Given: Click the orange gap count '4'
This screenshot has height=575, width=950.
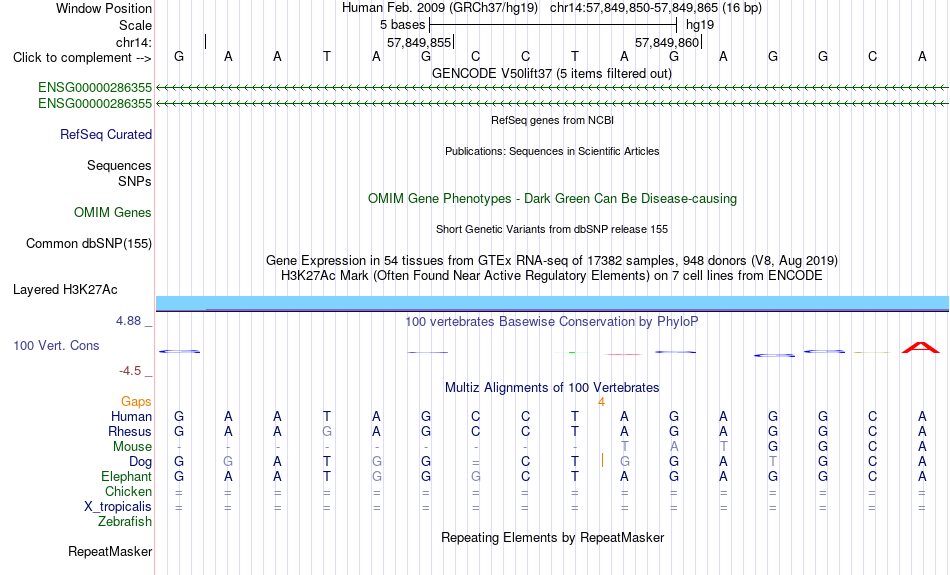Looking at the screenshot, I should pos(601,402).
